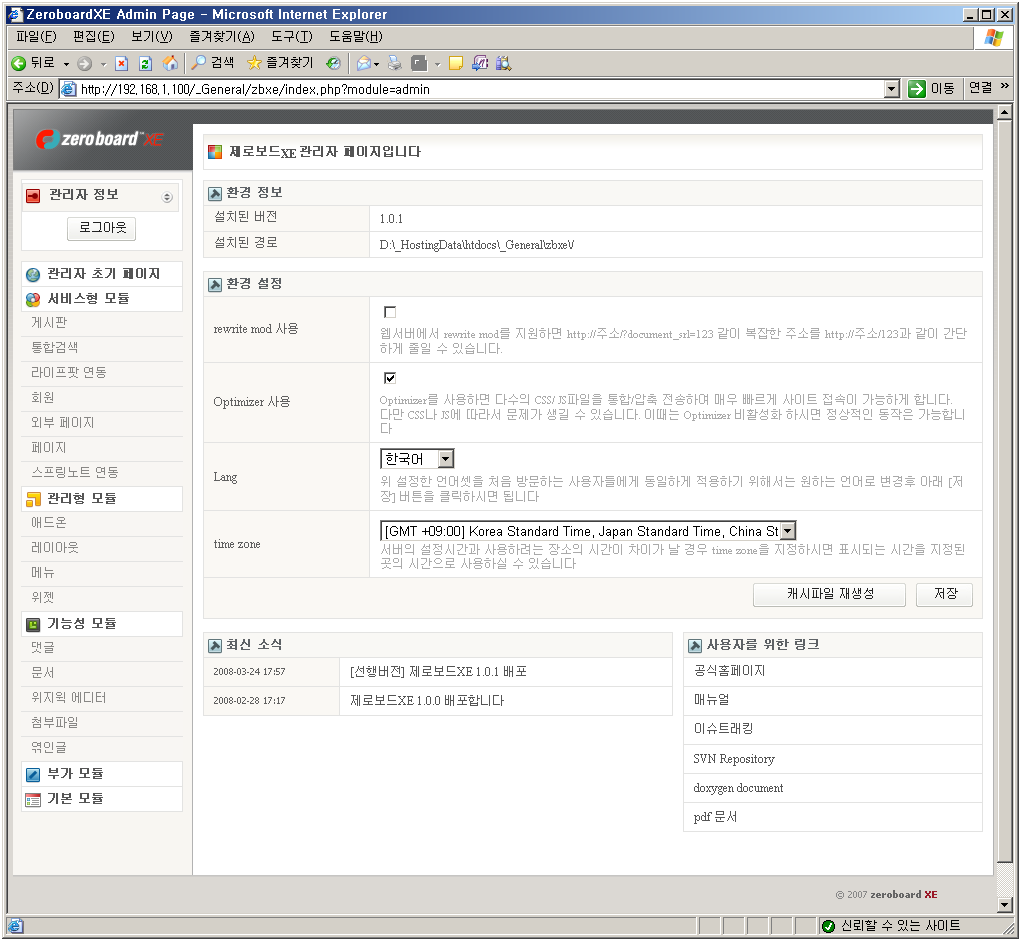Open the Search (검색) toolbar button

click(x=213, y=63)
